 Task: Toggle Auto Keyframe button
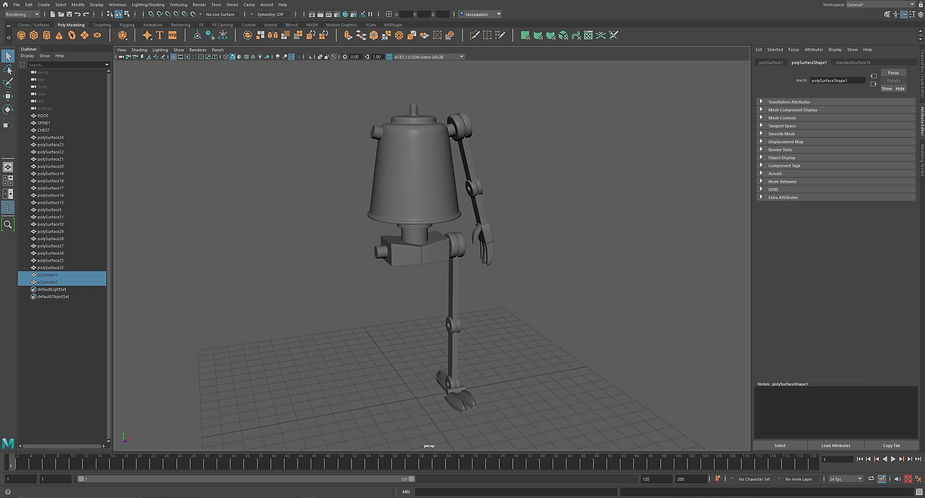[908, 479]
